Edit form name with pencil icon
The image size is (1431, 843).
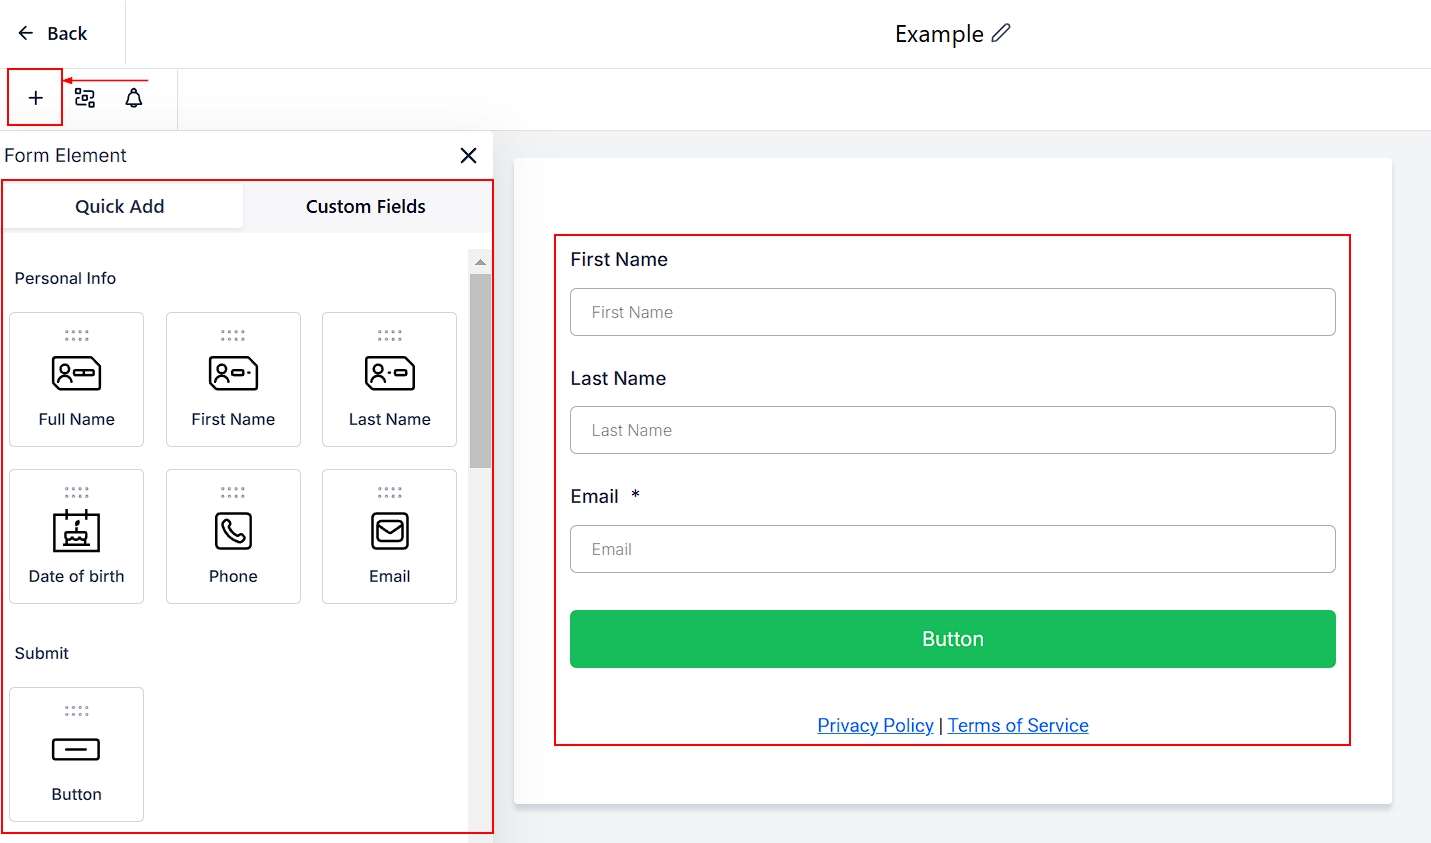click(x=1001, y=33)
